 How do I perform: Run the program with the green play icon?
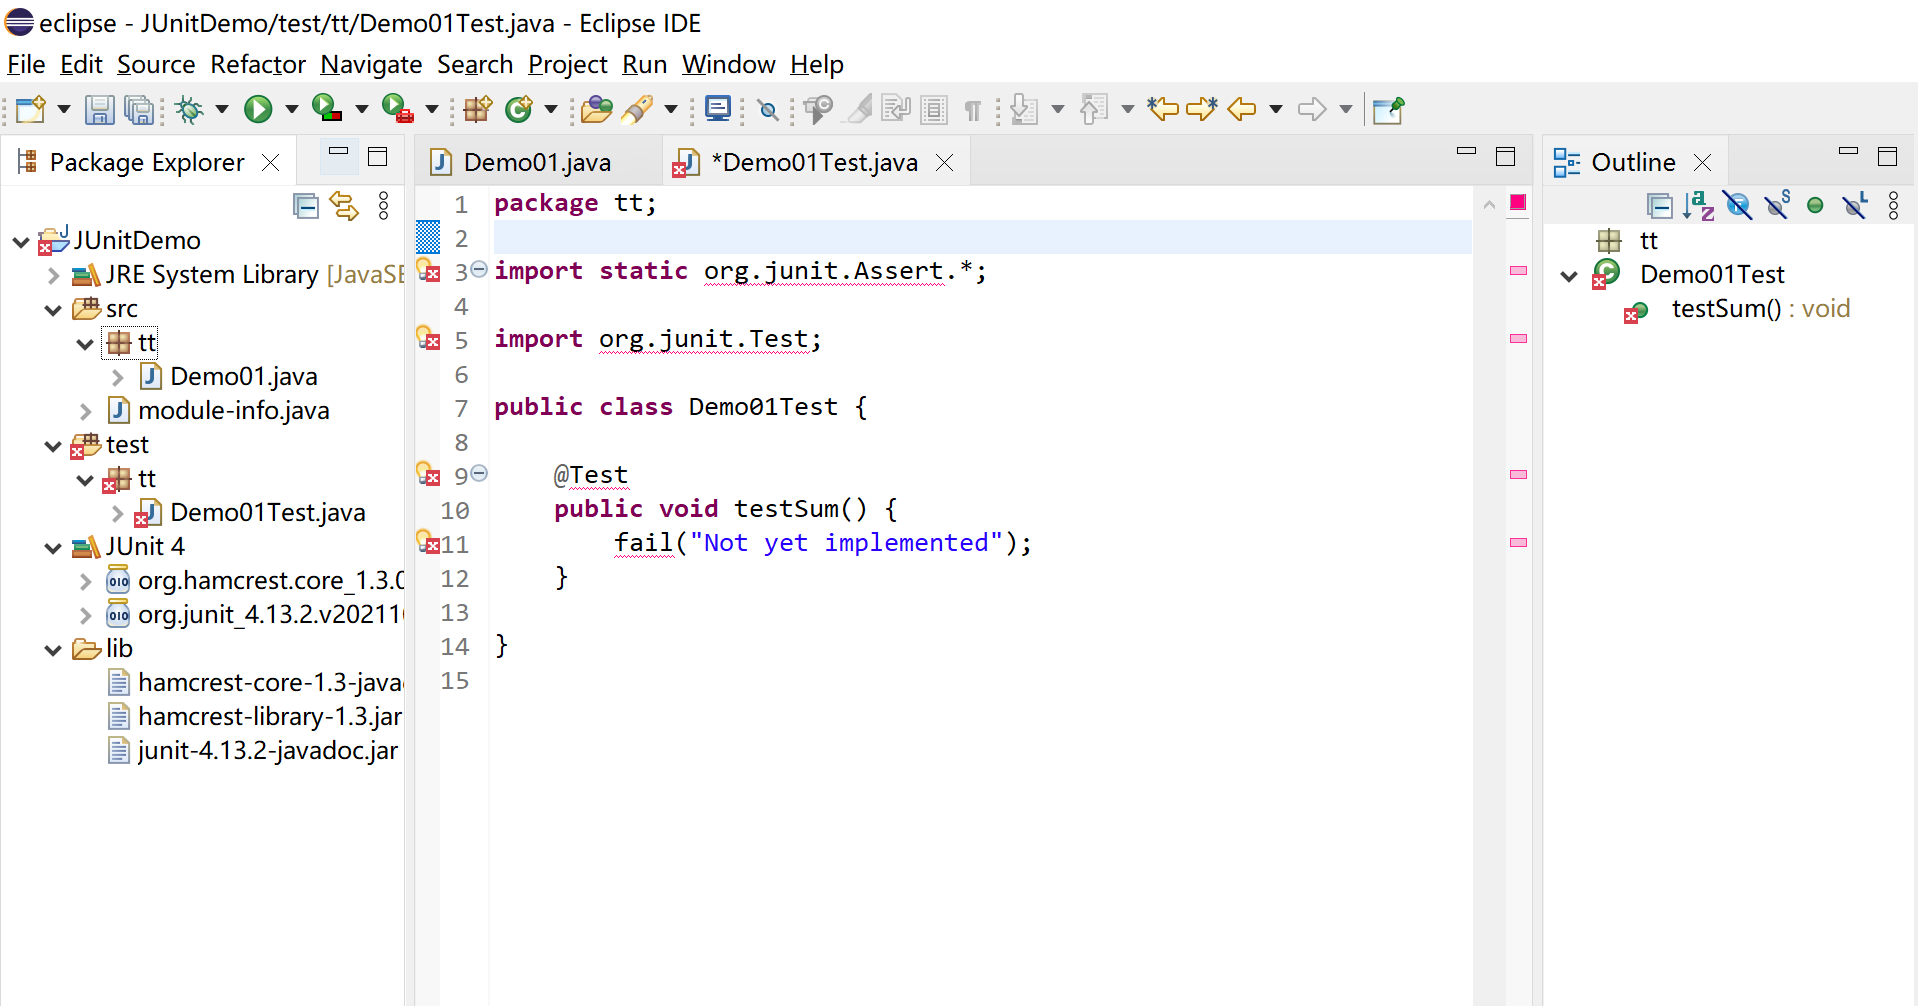pos(258,109)
